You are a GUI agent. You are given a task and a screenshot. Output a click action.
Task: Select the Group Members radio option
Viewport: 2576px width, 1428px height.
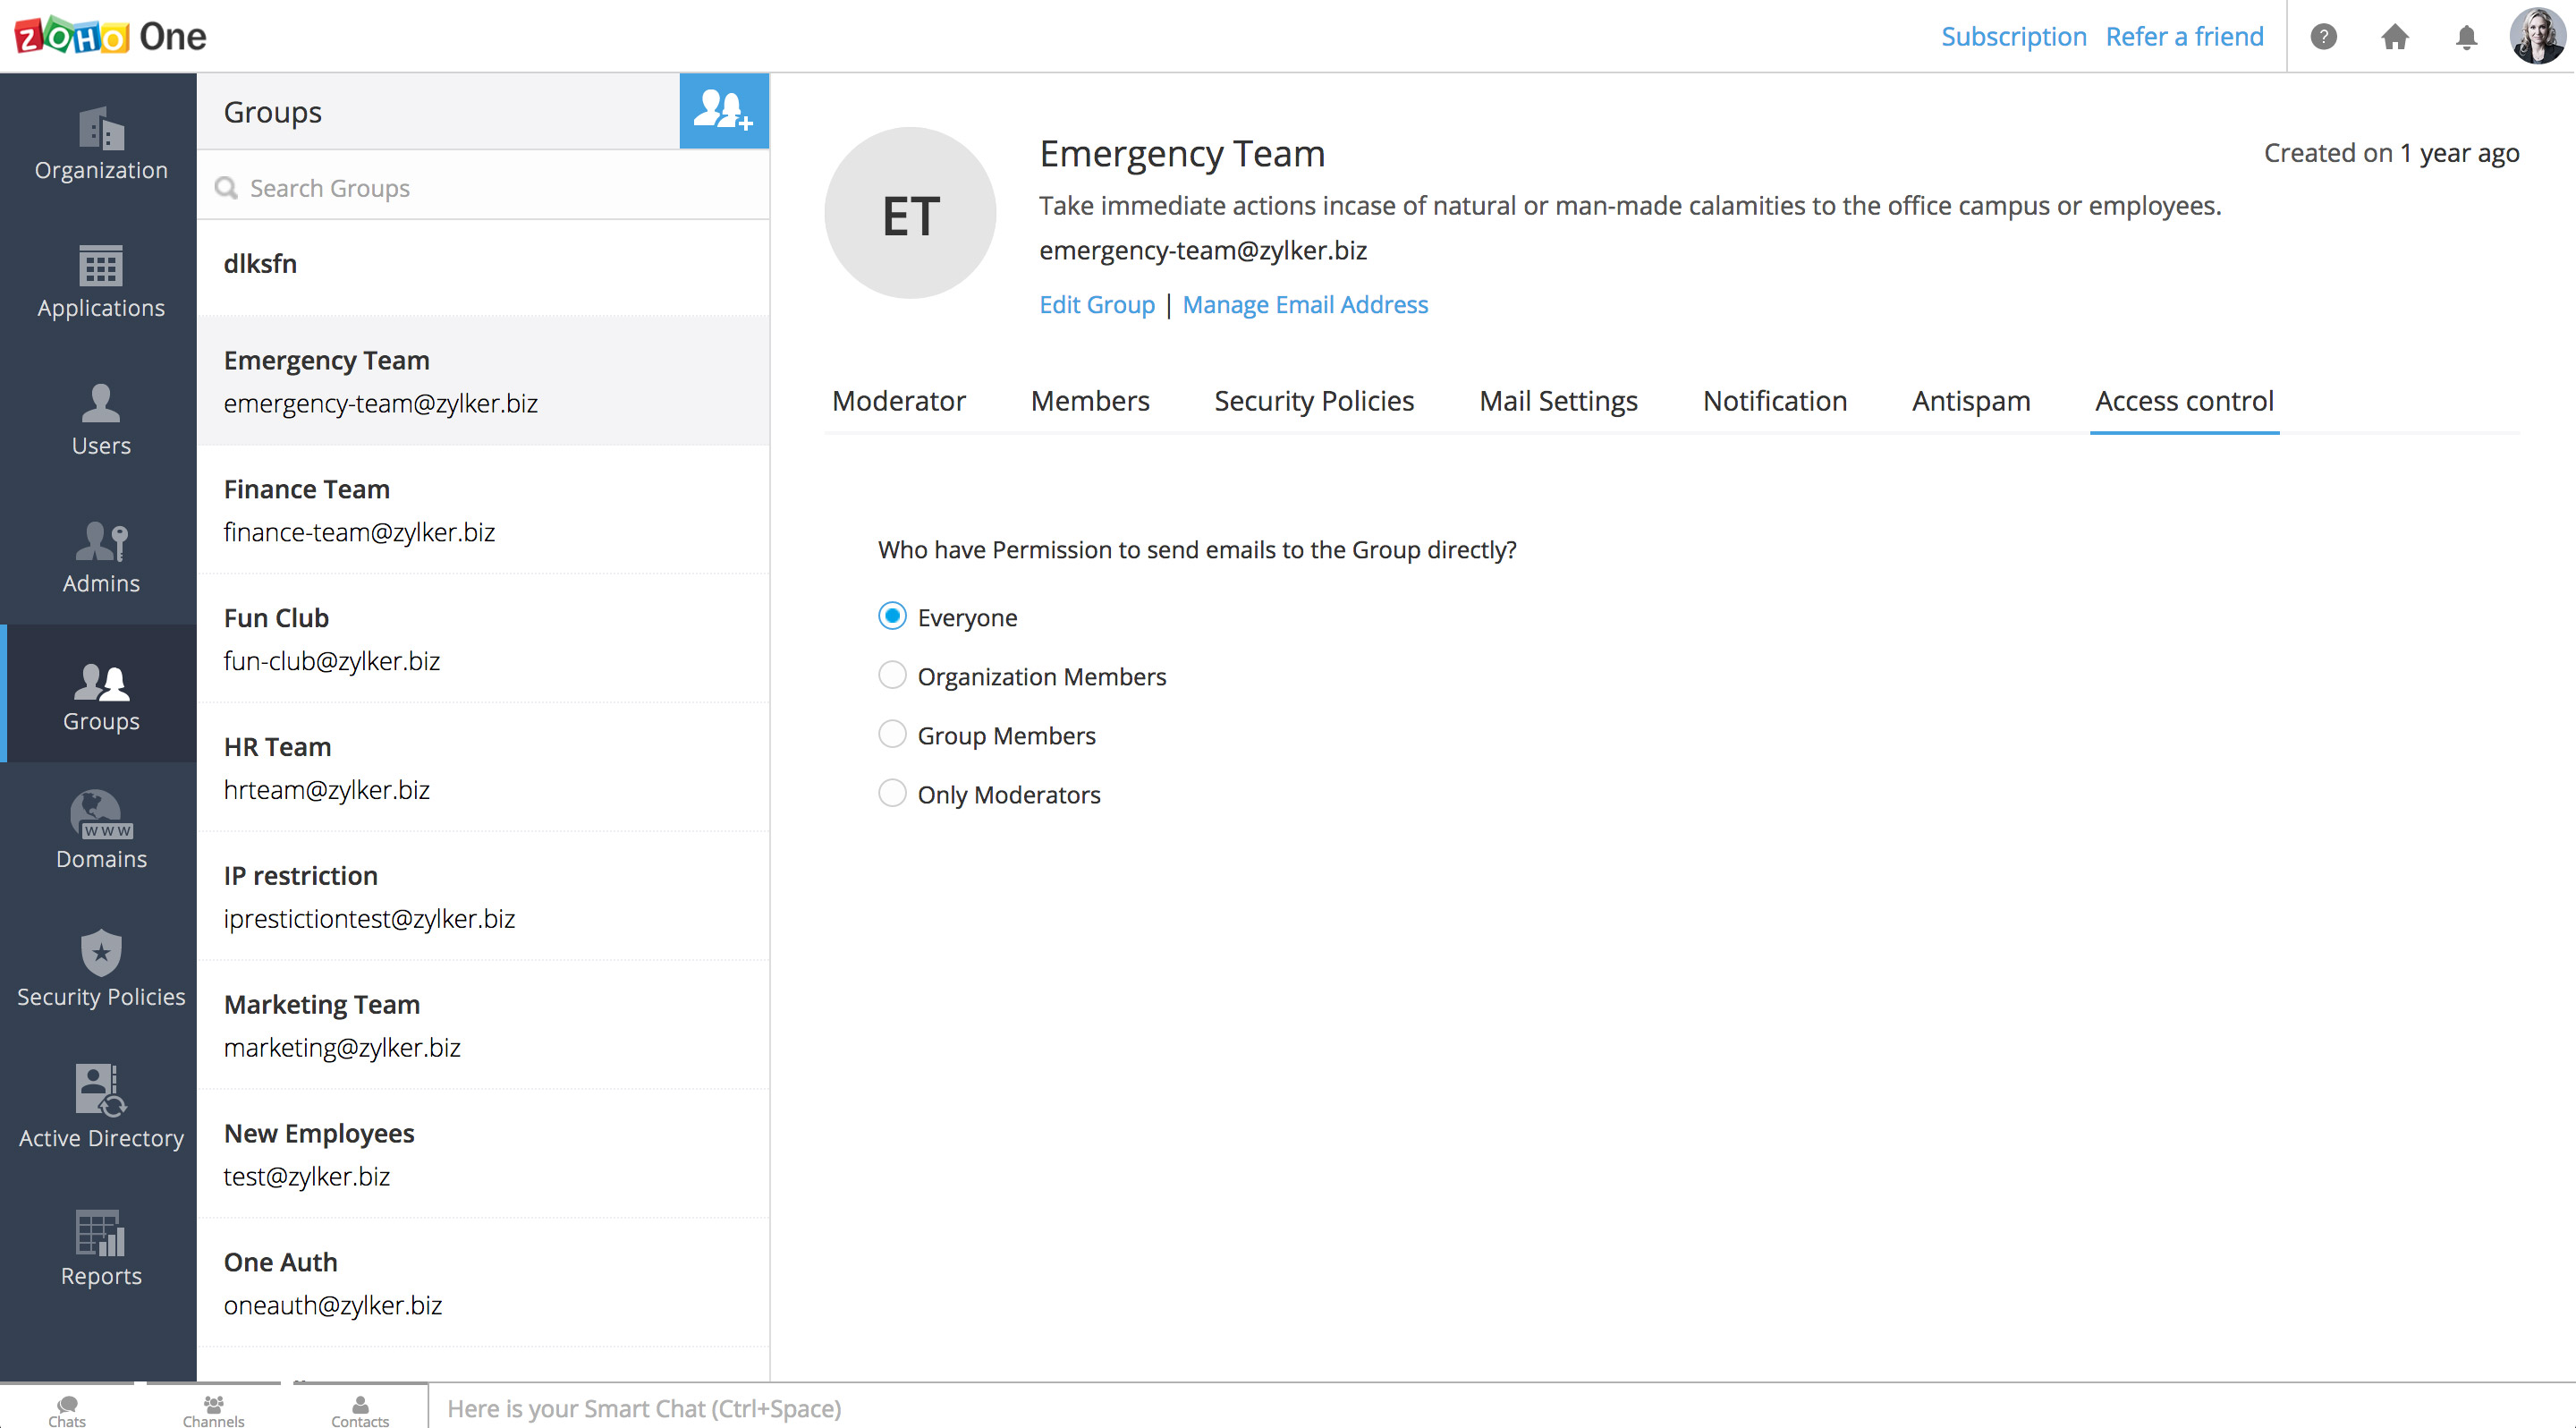click(892, 735)
